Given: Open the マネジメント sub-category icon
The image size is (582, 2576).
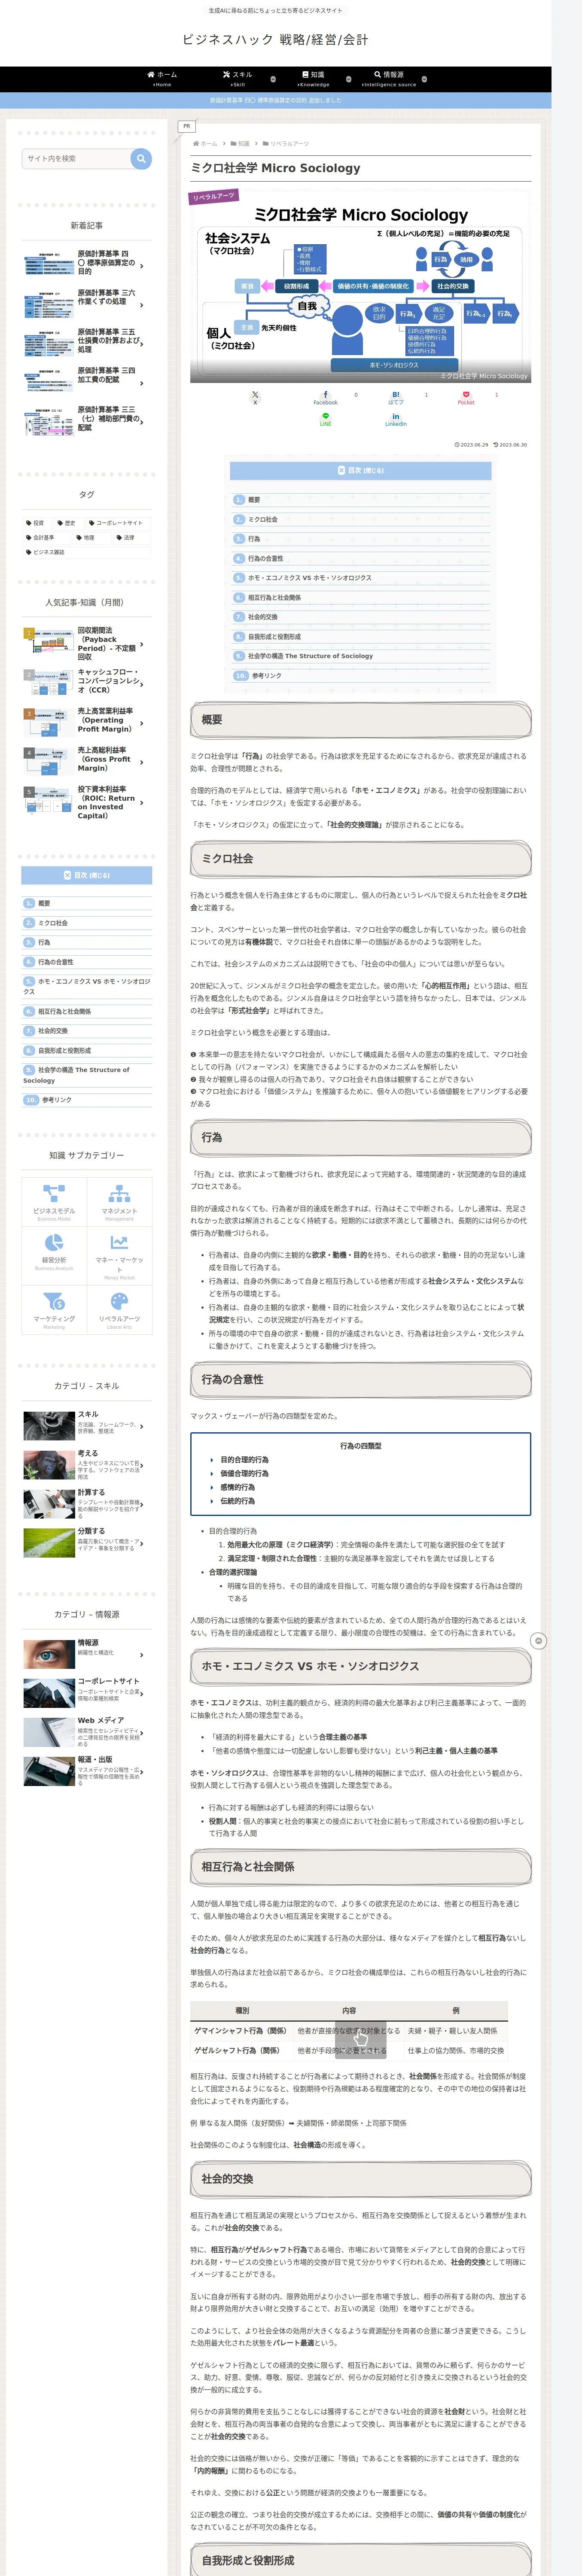Looking at the screenshot, I should [x=119, y=1193].
